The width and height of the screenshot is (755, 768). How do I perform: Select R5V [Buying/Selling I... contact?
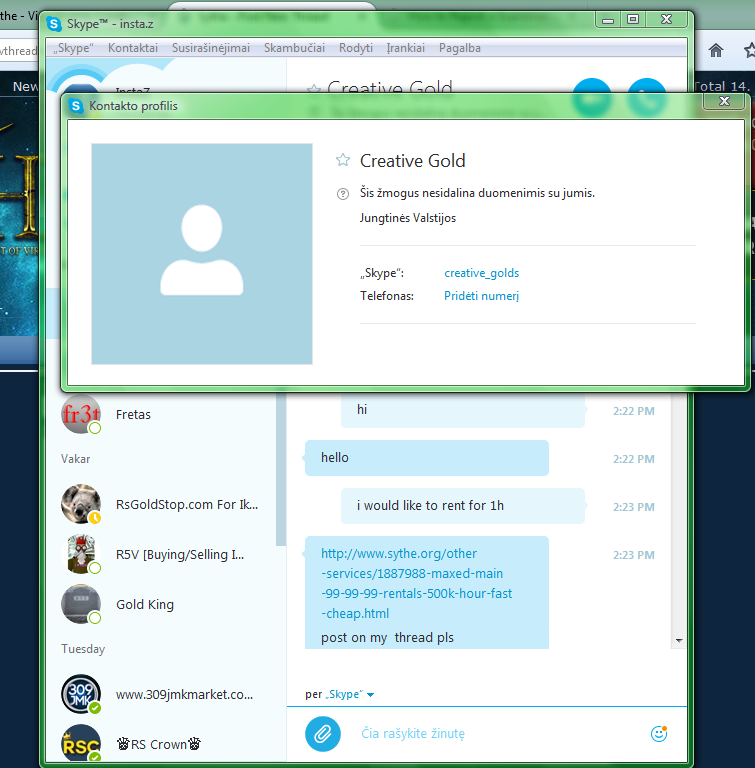tap(180, 554)
